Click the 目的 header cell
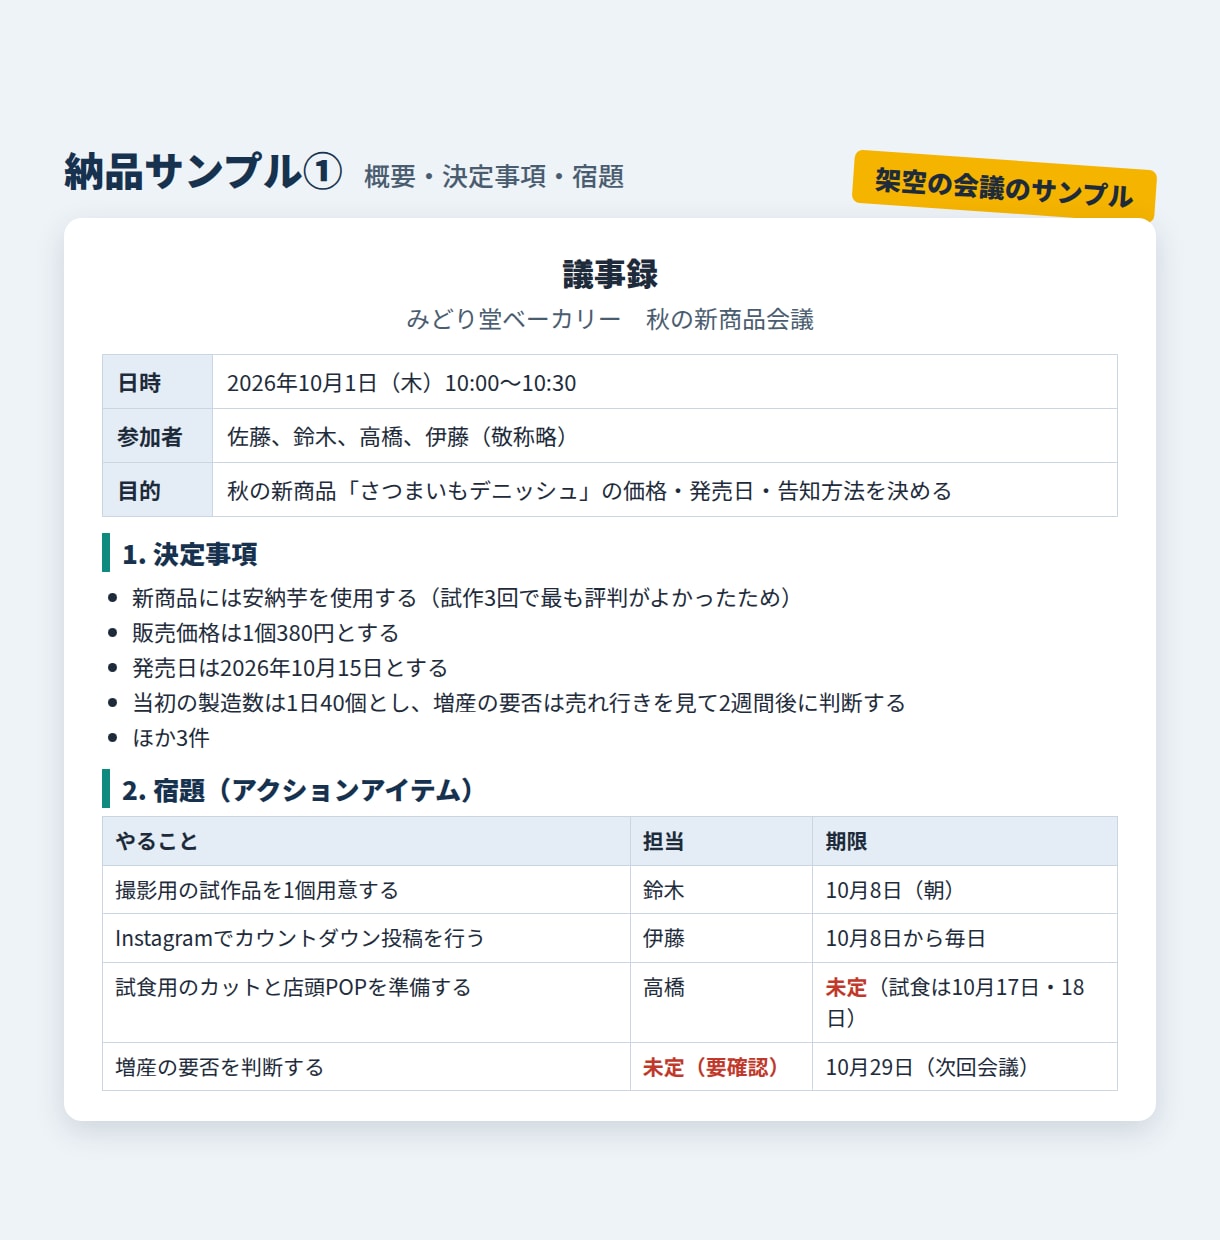 (158, 490)
